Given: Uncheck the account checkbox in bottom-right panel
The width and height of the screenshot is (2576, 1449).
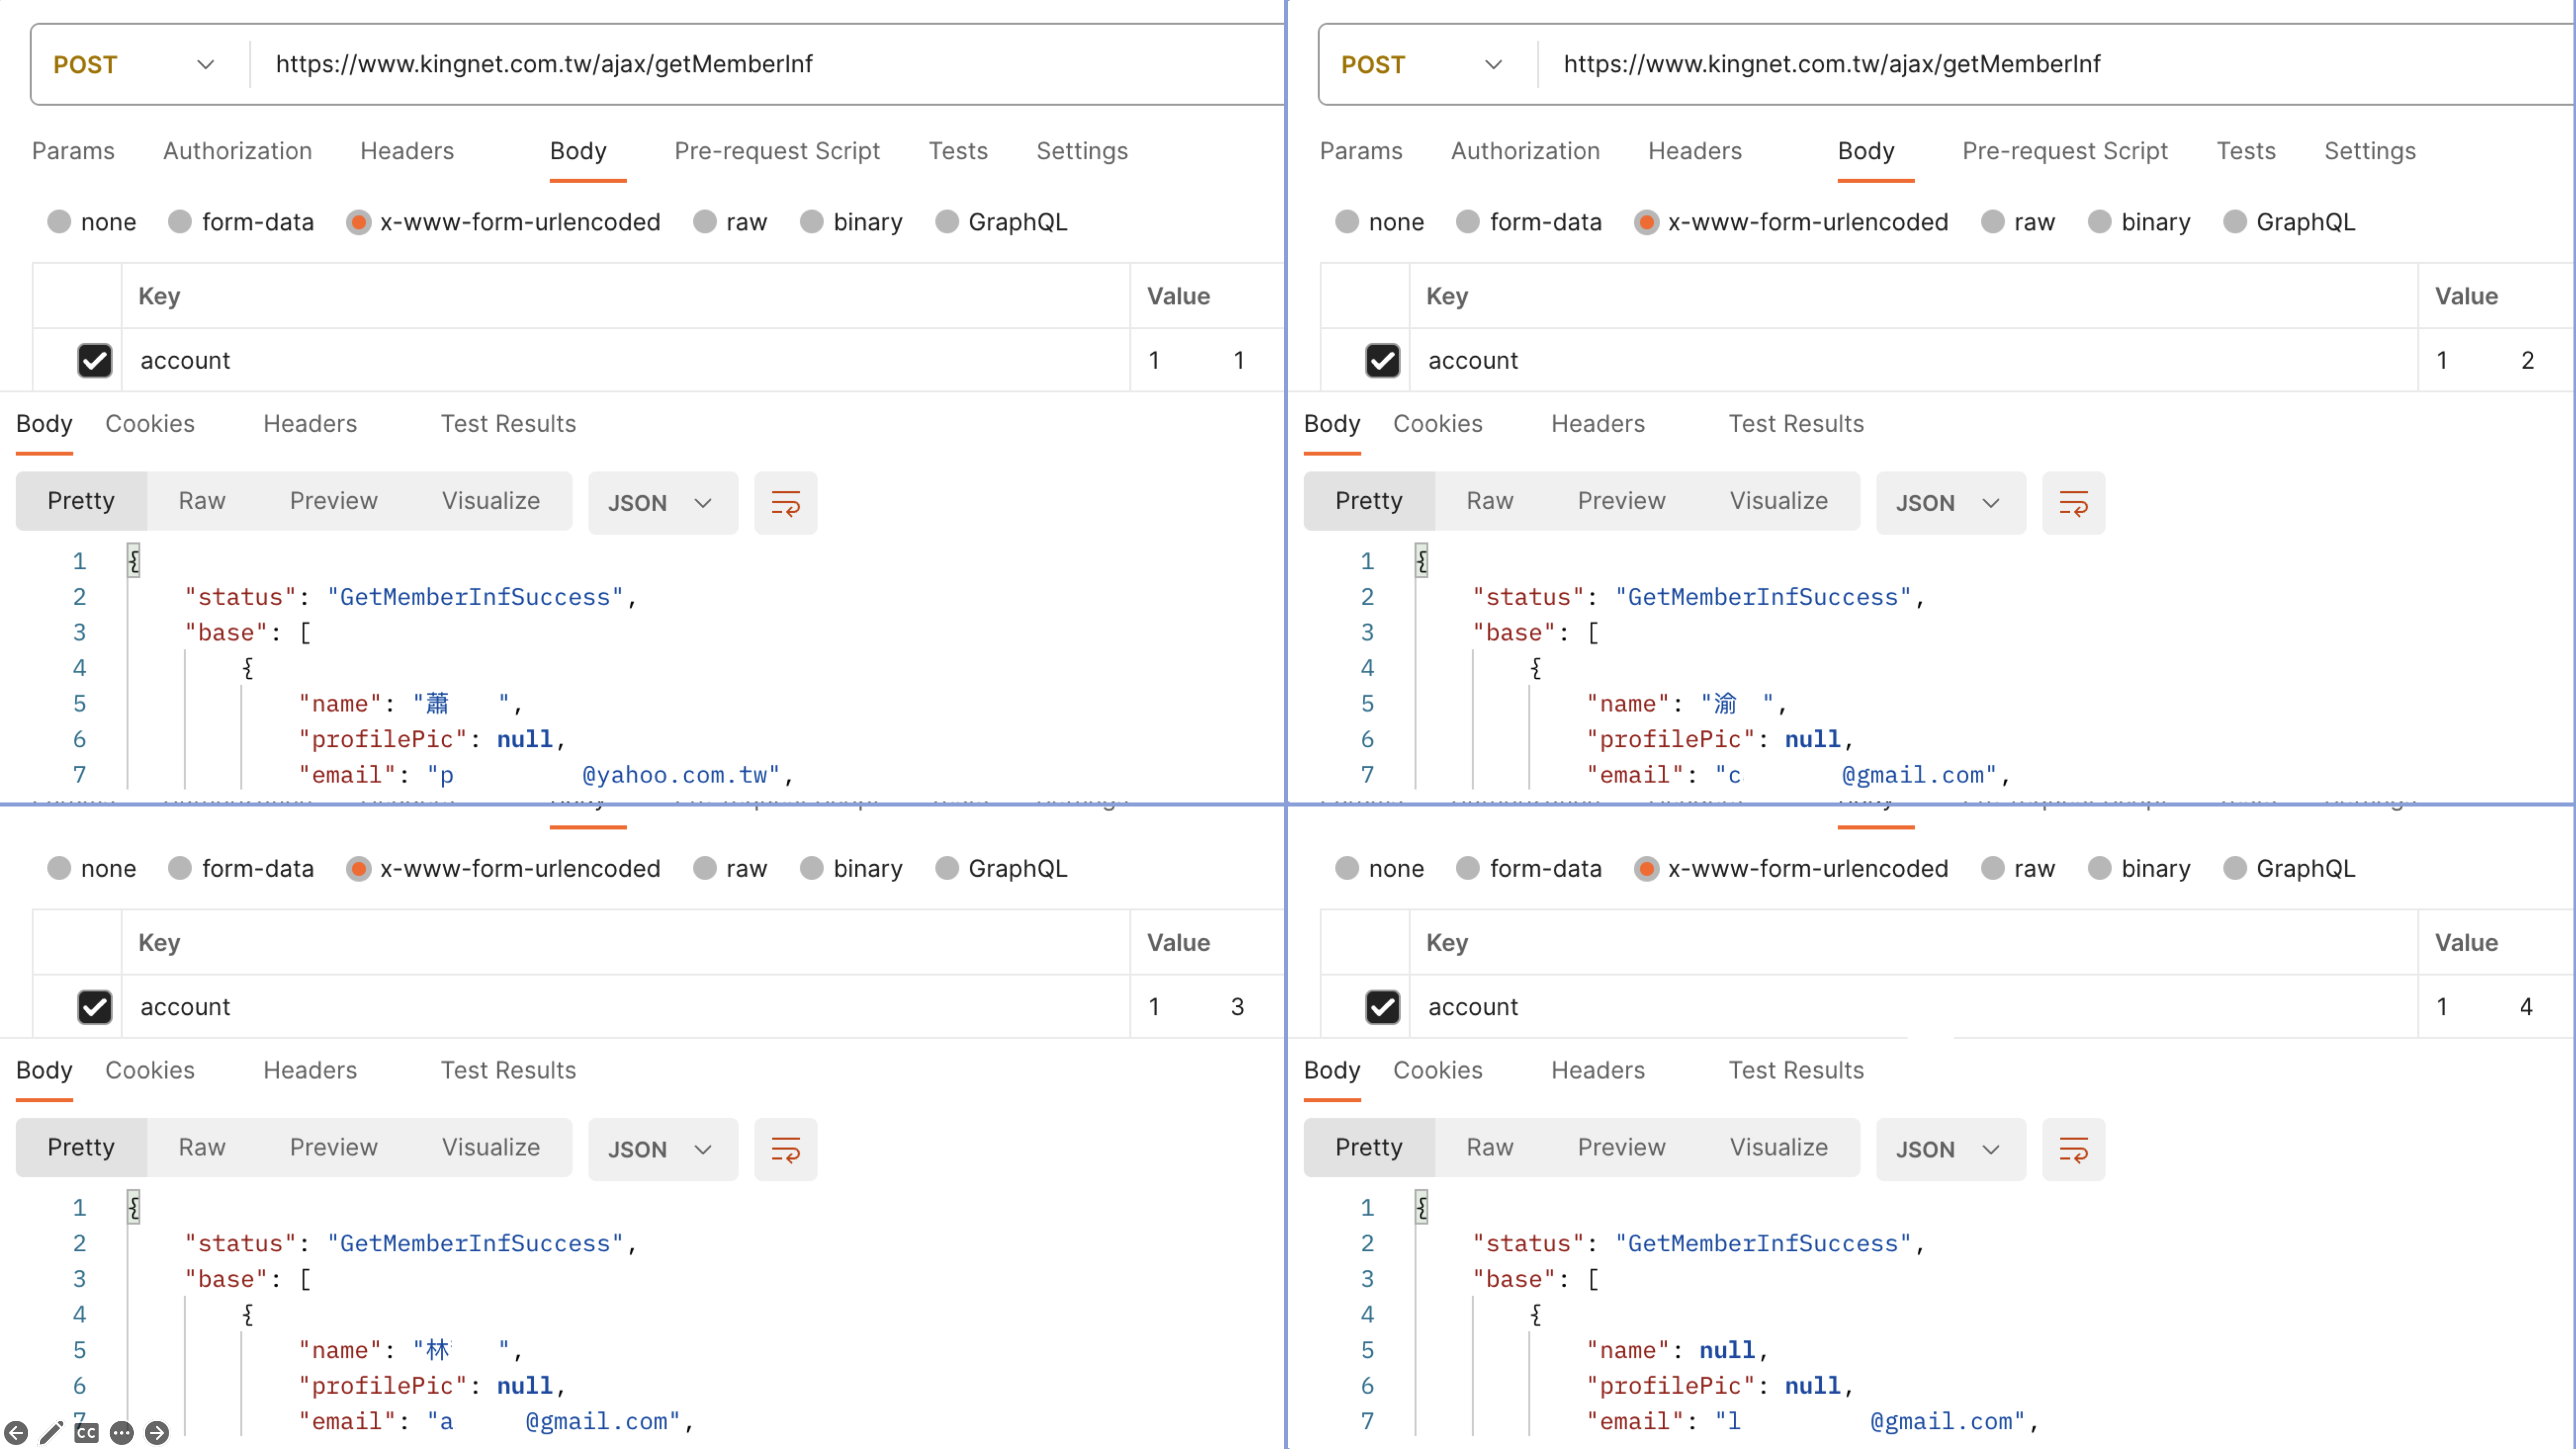Looking at the screenshot, I should [x=1383, y=1007].
